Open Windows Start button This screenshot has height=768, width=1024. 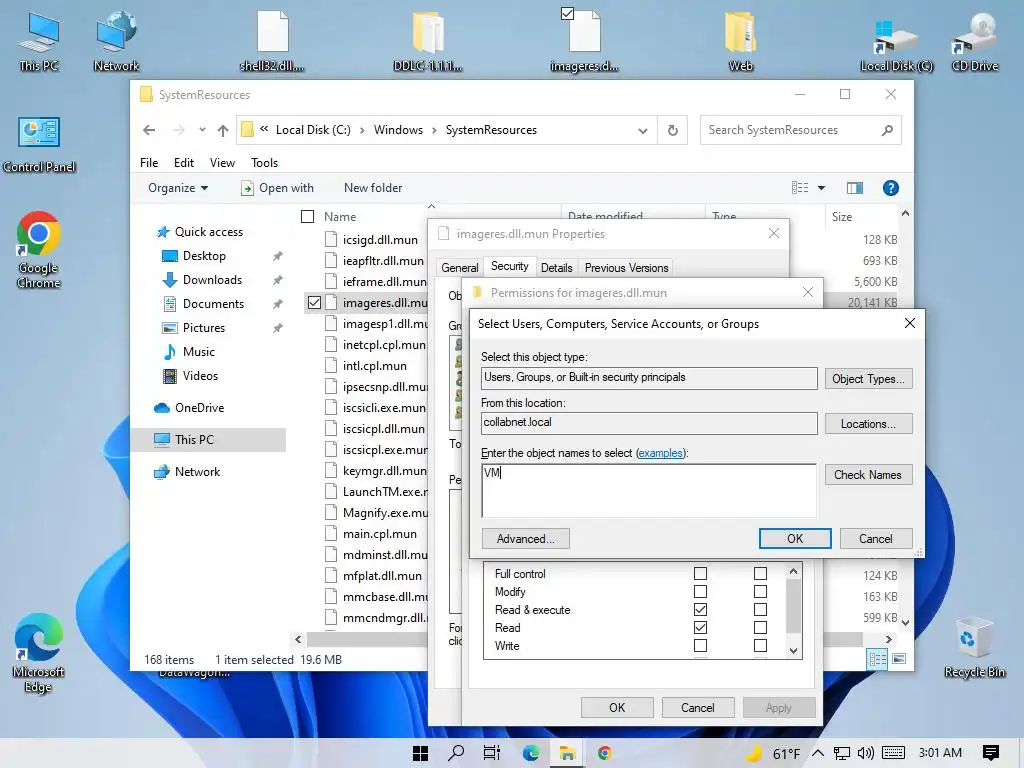point(421,753)
